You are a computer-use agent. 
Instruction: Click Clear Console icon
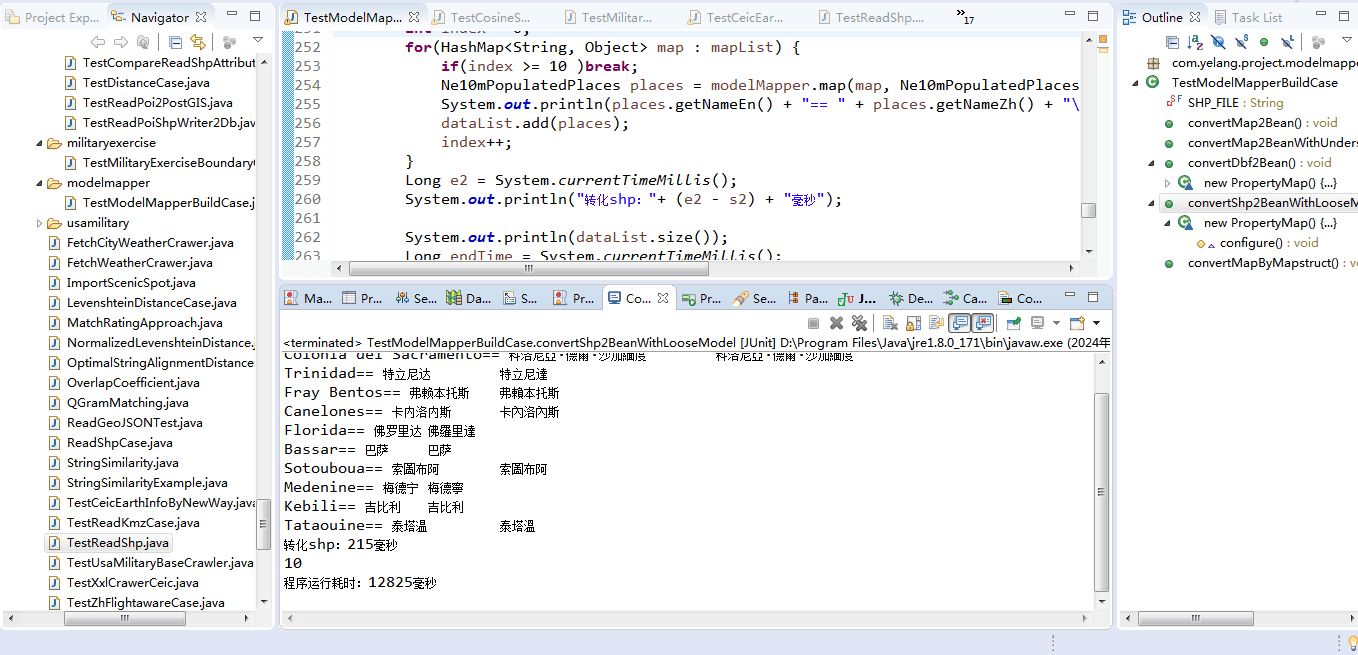tap(889, 323)
